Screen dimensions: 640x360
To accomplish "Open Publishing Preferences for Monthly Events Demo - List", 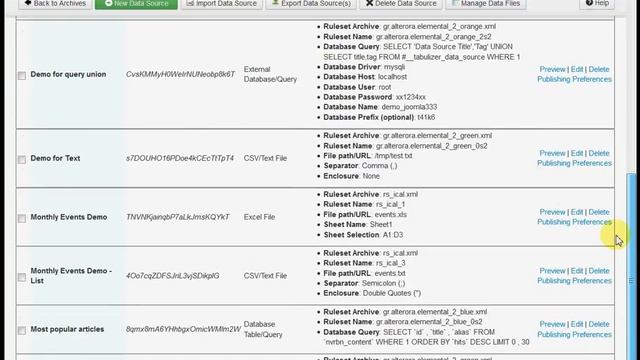I will [574, 280].
